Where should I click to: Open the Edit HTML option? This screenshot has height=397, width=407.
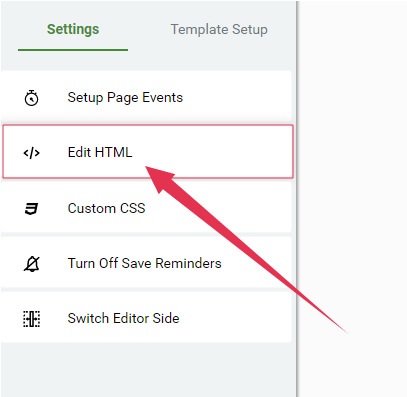148,152
